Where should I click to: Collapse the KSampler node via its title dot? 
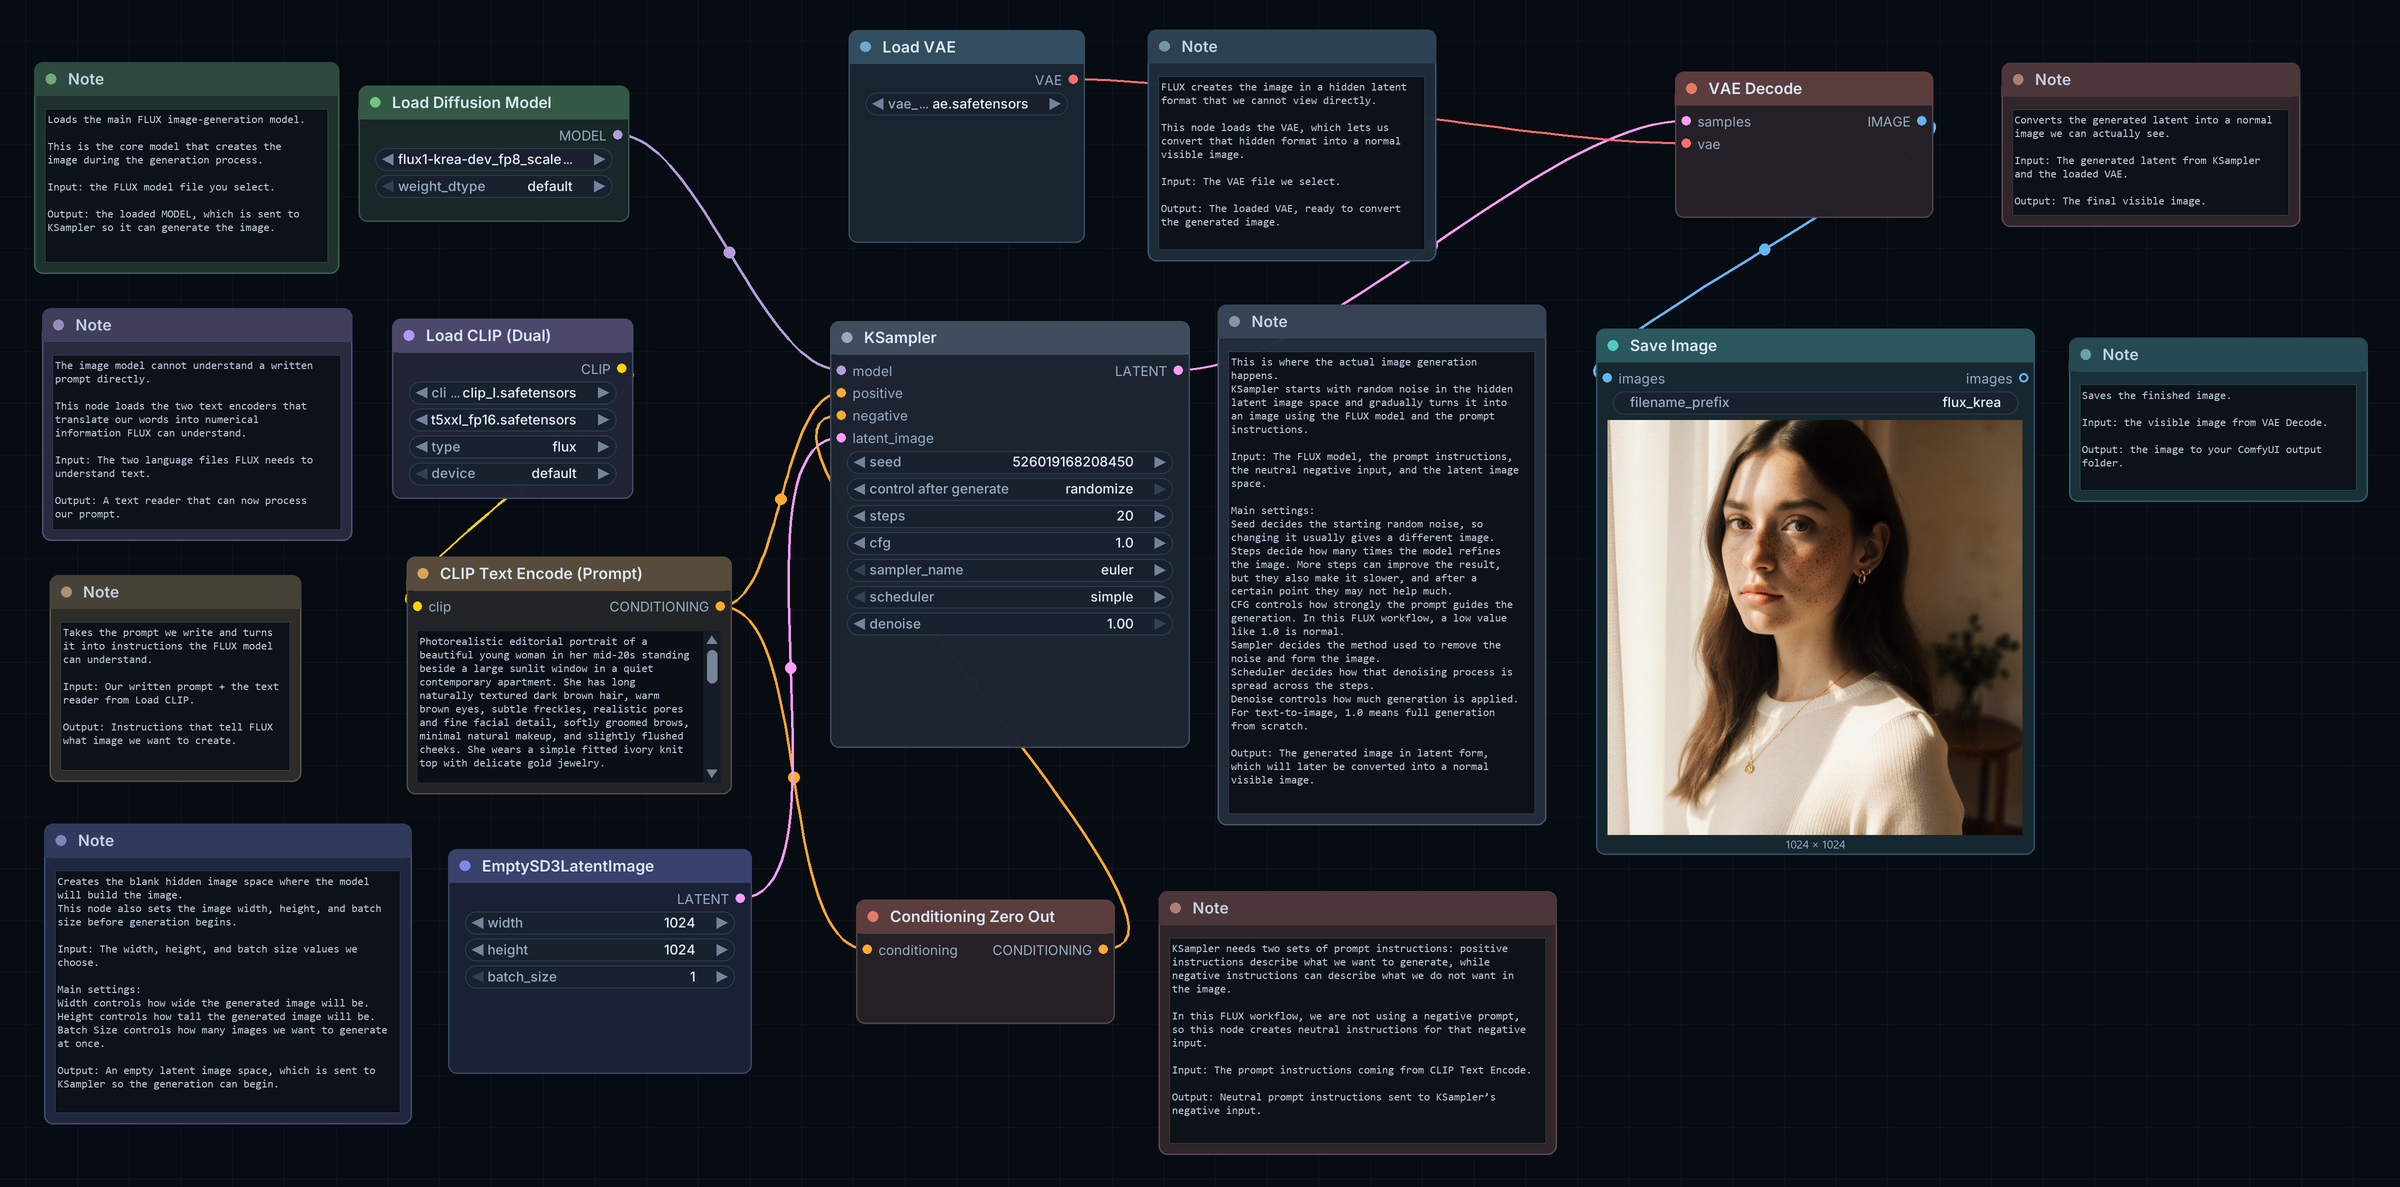tap(847, 338)
